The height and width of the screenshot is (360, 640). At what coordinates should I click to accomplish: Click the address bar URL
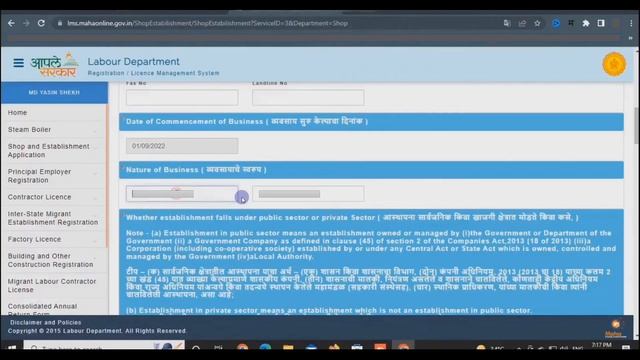tap(207, 23)
